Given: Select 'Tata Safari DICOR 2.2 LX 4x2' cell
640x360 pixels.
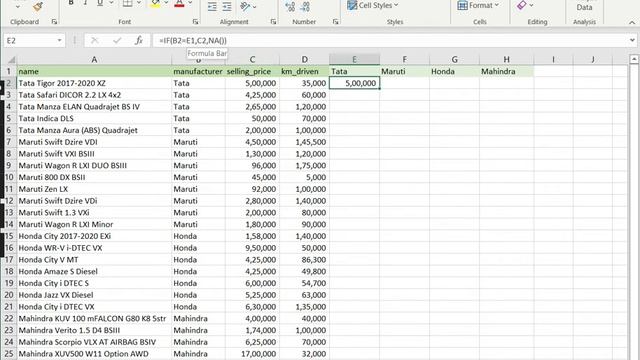Looking at the screenshot, I should pyautogui.click(x=94, y=95).
